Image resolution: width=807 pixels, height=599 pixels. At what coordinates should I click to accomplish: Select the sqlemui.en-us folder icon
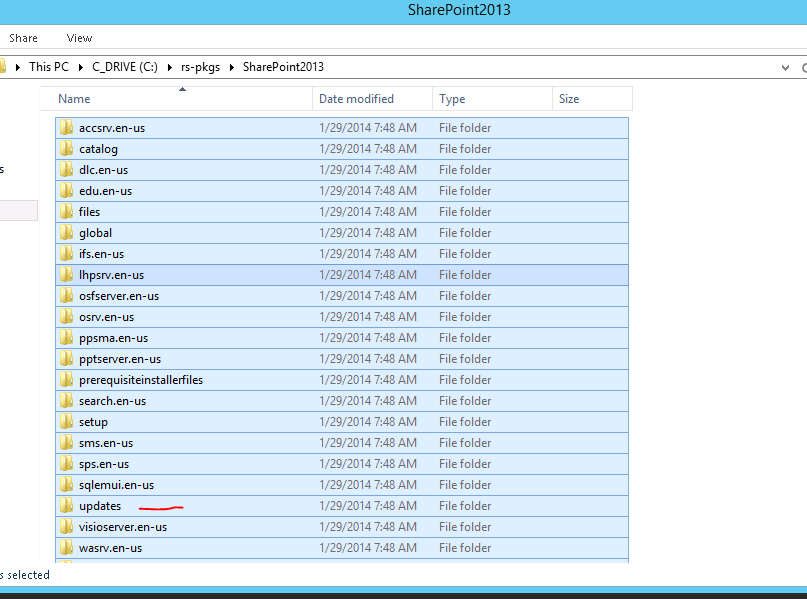[66, 485]
